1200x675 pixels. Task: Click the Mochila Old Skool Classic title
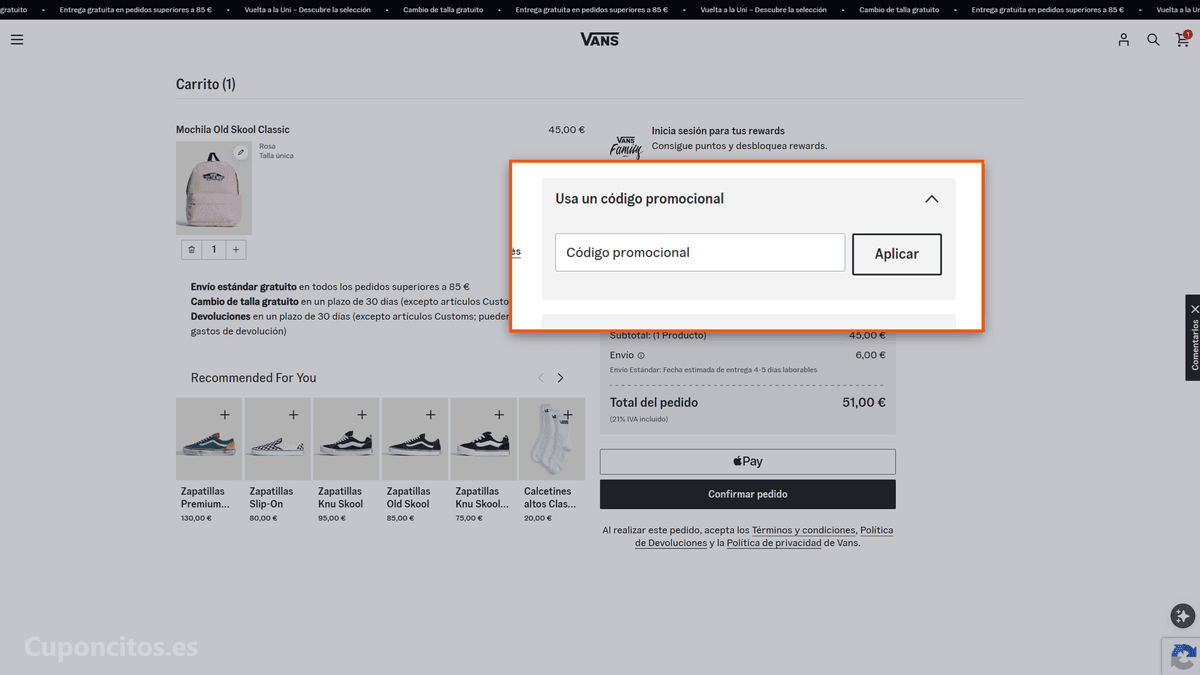coord(233,130)
